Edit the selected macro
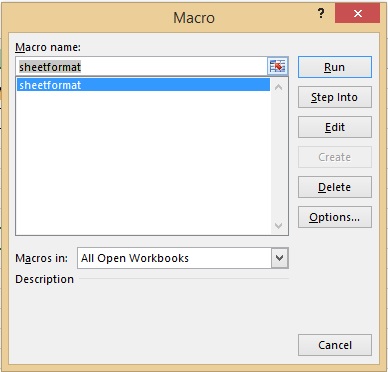388x372 pixels. coord(335,127)
